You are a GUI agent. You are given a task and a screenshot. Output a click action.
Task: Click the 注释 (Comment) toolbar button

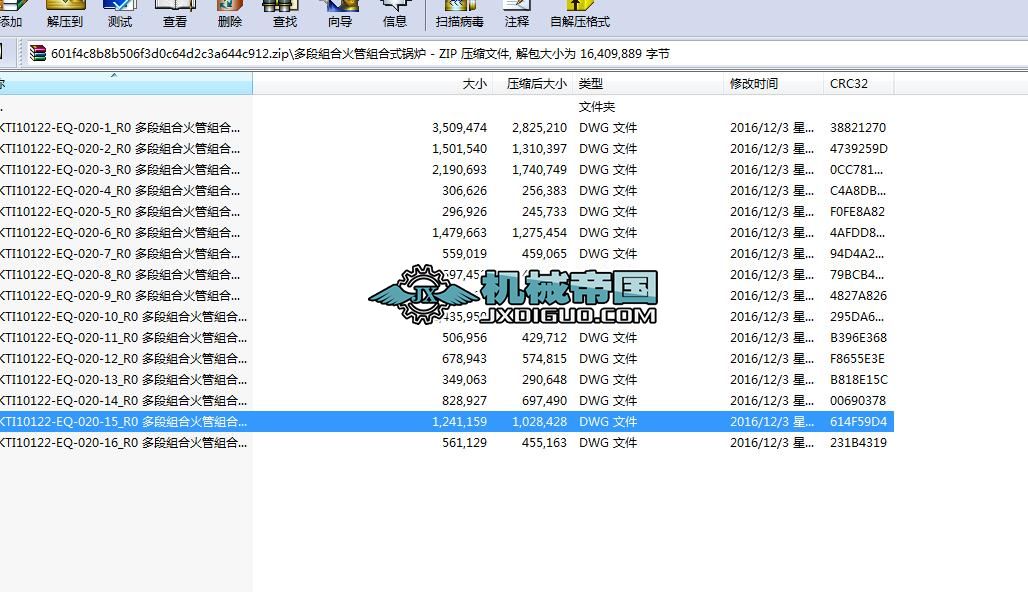517,14
